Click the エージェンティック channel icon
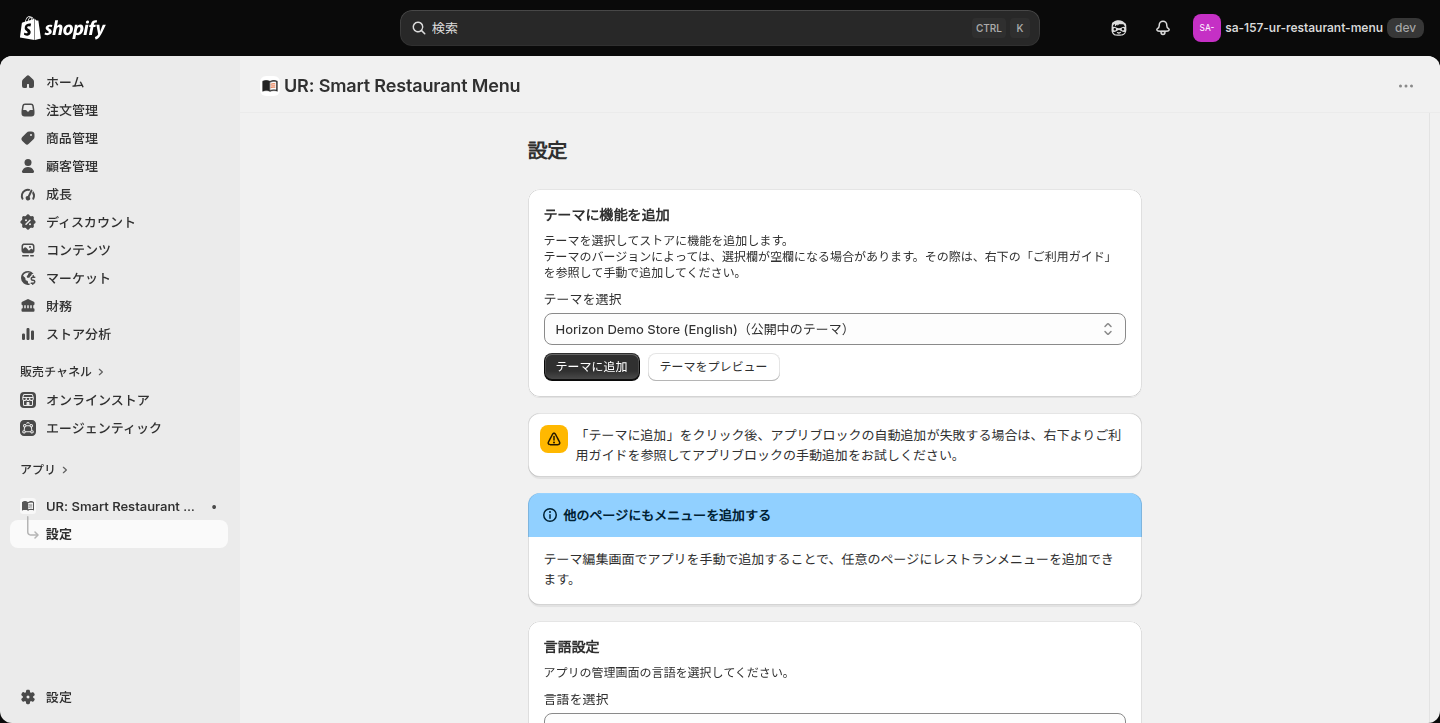 (28, 428)
